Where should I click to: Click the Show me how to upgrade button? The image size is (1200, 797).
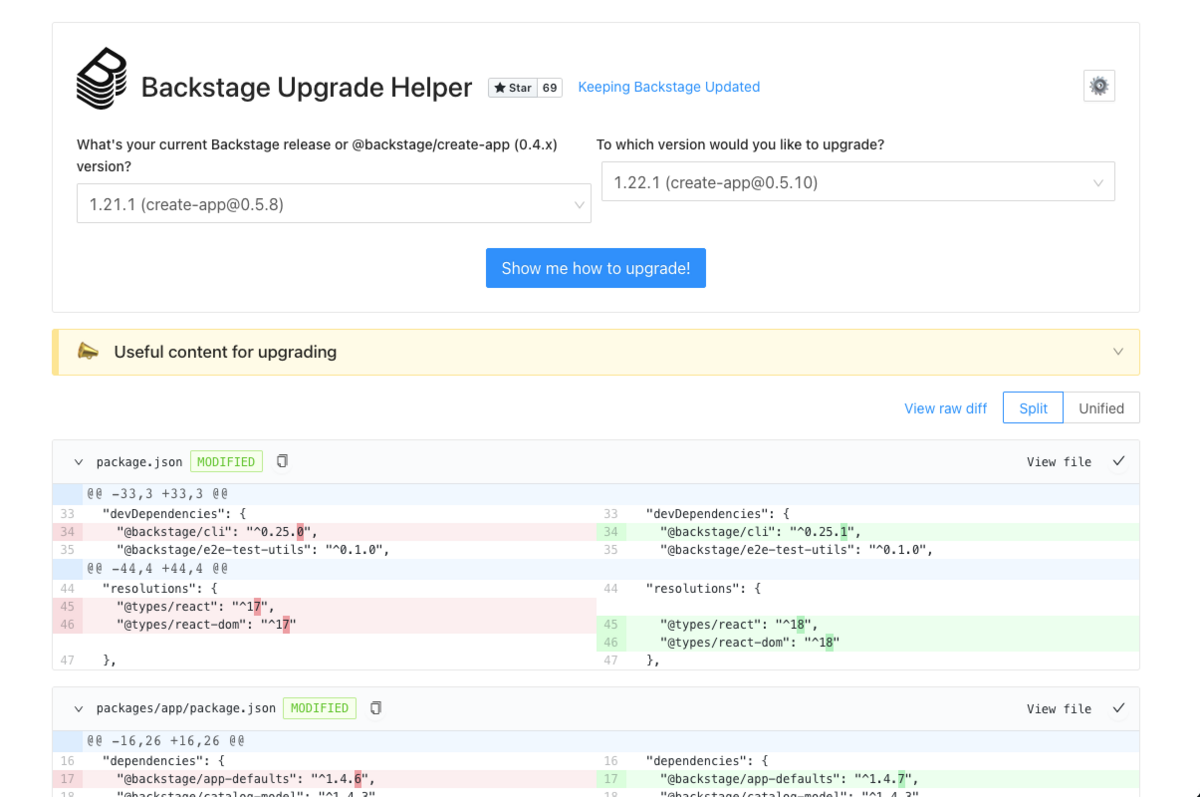[x=596, y=268]
